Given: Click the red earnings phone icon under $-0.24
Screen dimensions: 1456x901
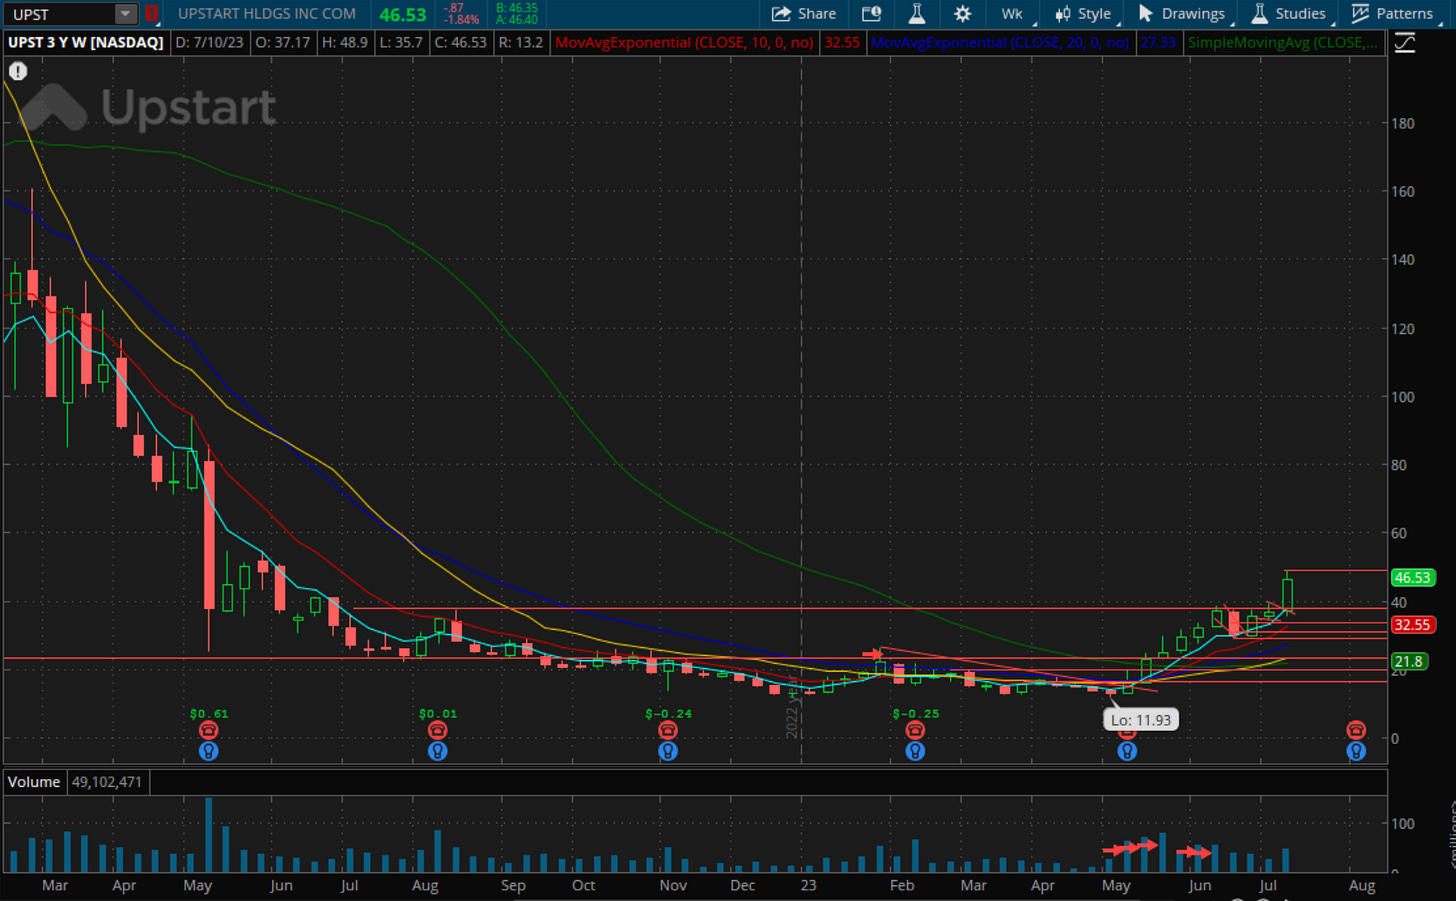Looking at the screenshot, I should pos(668,730).
